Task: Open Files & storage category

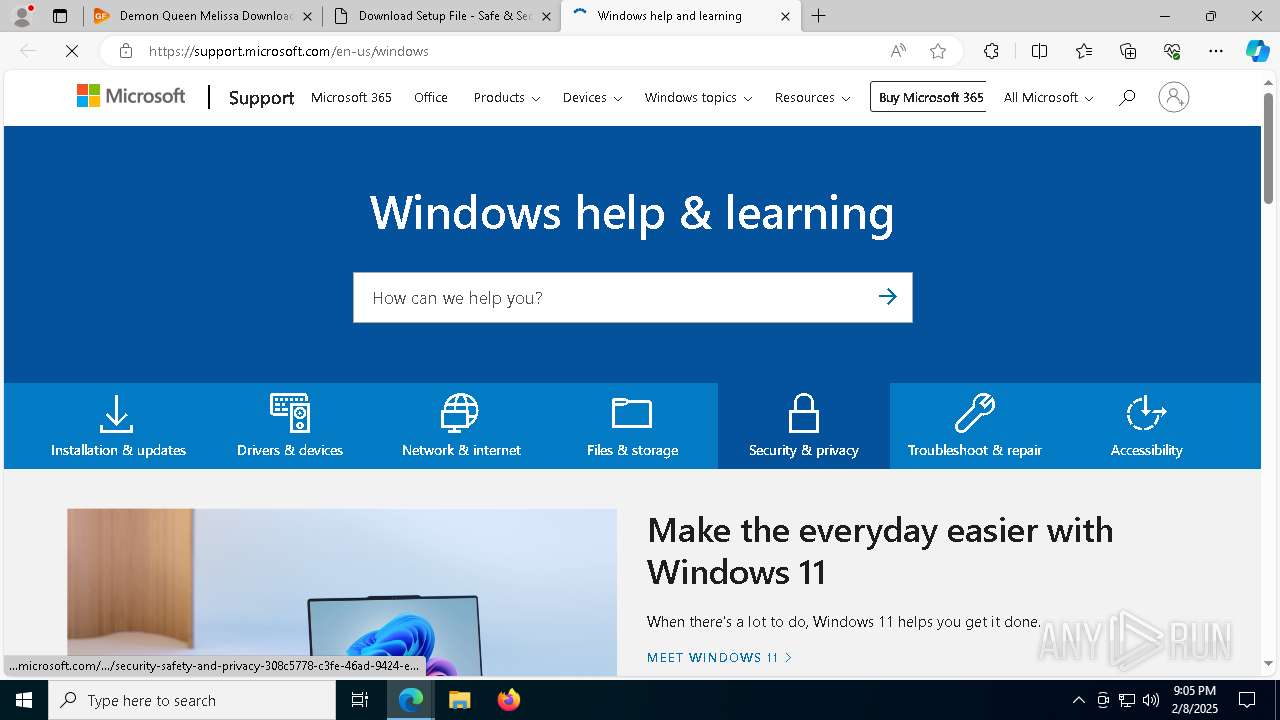Action: point(632,426)
